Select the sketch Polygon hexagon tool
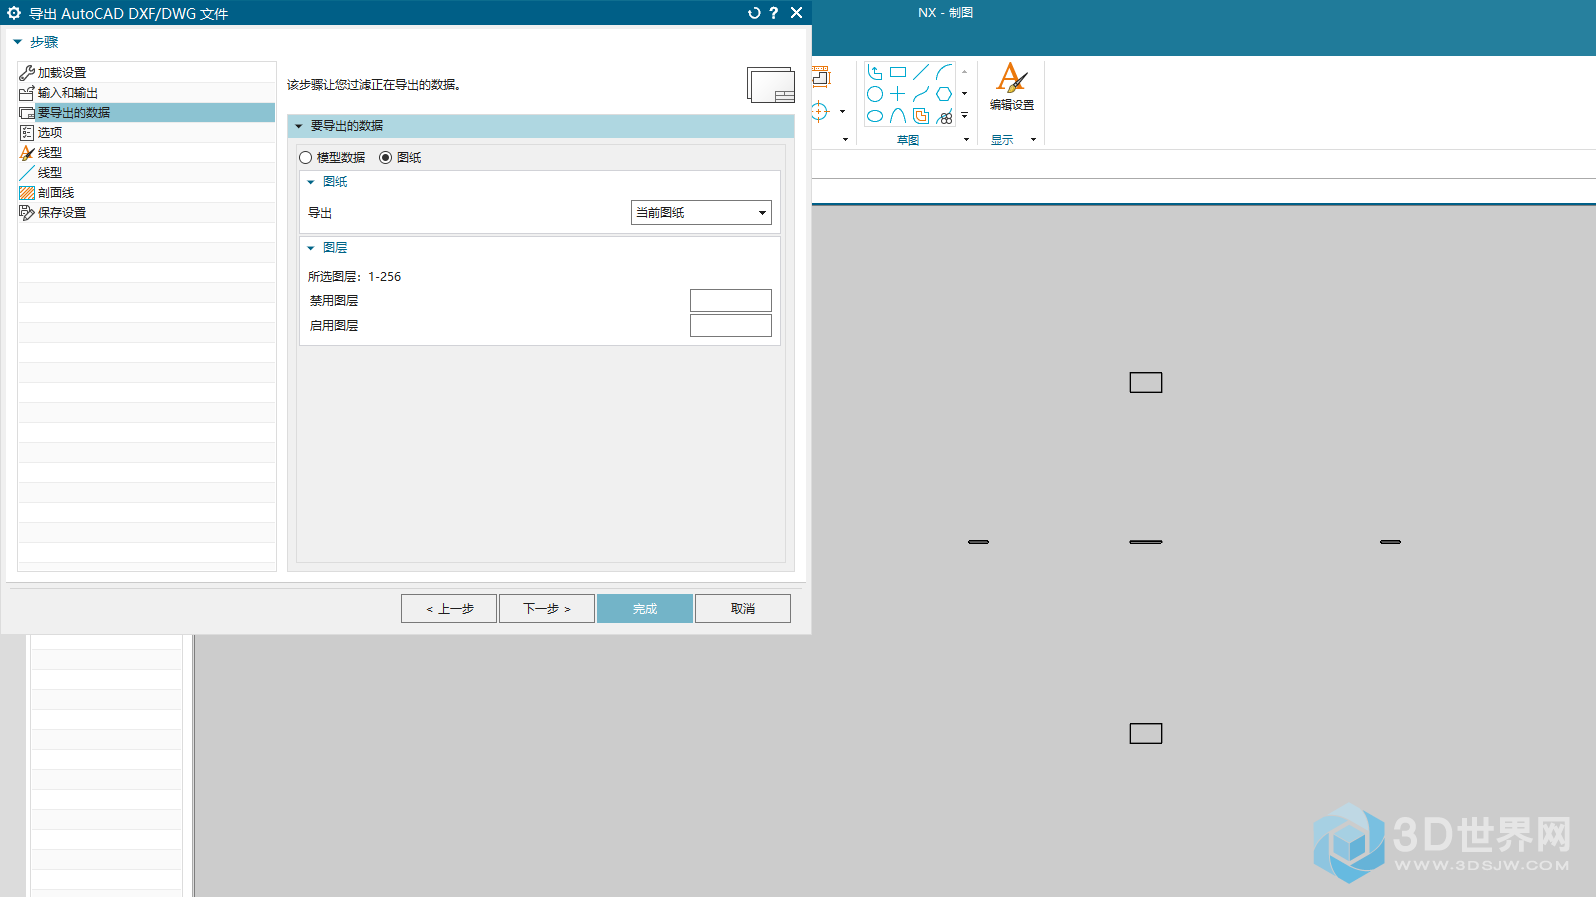 (x=944, y=94)
